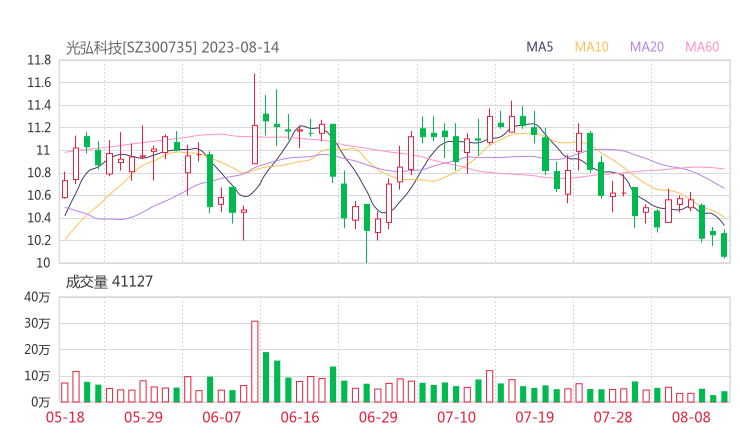The height and width of the screenshot is (440, 740).
Task: Click the 06-07 date label
Action: coord(221,417)
